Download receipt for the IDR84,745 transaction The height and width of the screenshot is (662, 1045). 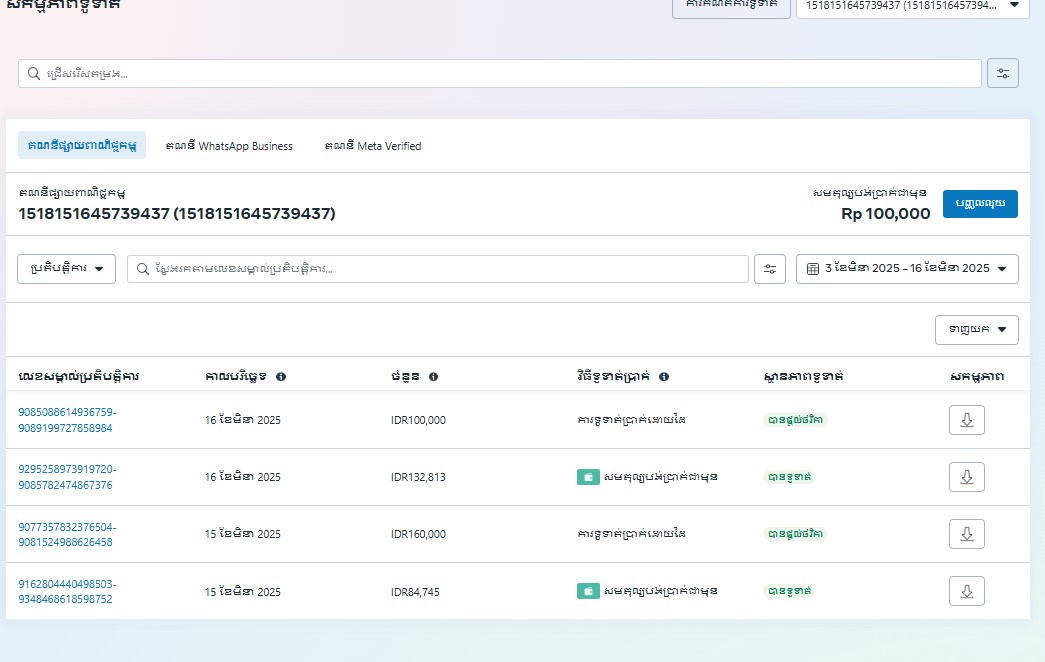pos(966,591)
